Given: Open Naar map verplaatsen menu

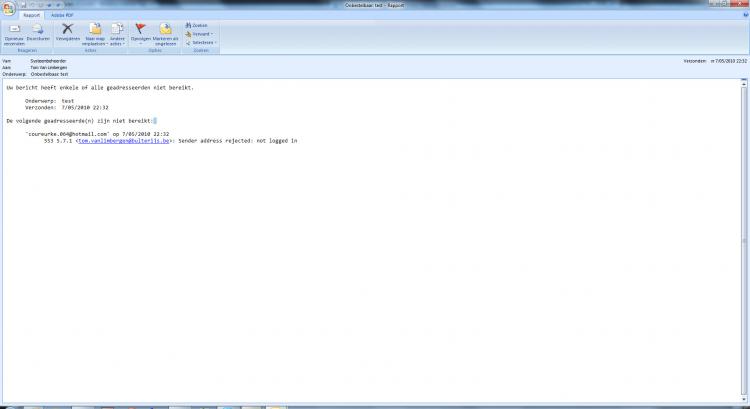Looking at the screenshot, I should pos(94,36).
